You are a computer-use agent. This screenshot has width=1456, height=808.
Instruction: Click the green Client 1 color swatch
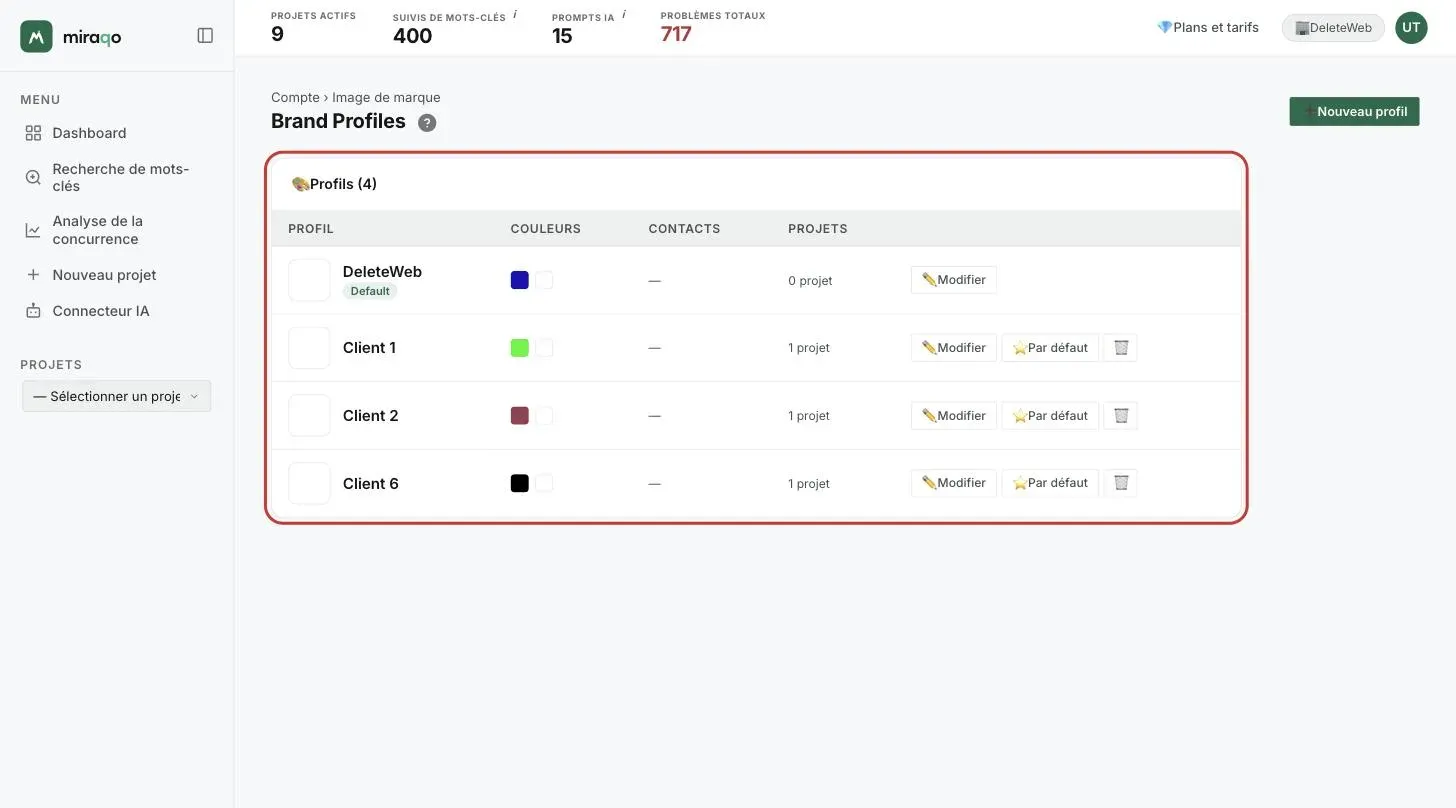(x=520, y=348)
